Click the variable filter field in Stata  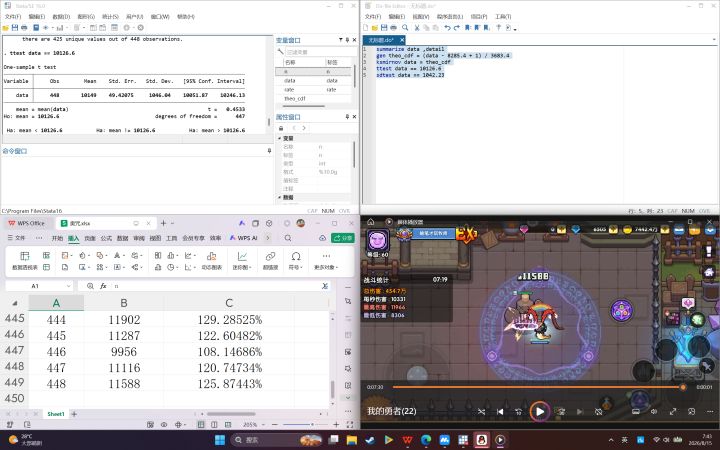click(x=320, y=52)
